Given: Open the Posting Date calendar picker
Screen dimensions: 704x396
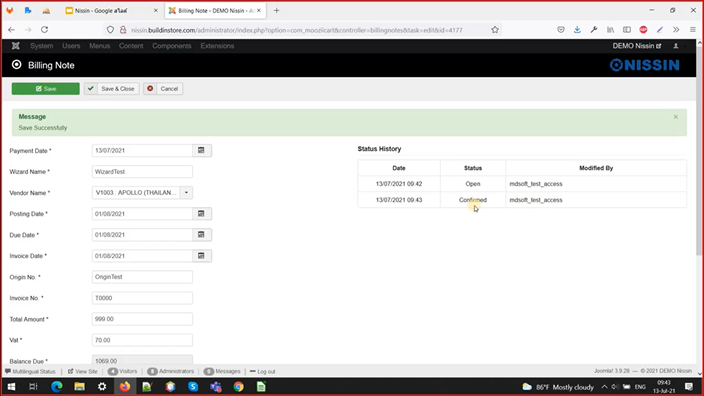Looking at the screenshot, I should coord(202,214).
